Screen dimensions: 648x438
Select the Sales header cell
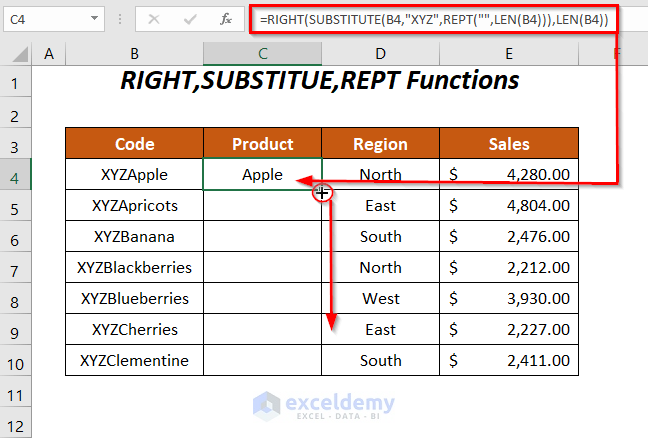coord(509,144)
